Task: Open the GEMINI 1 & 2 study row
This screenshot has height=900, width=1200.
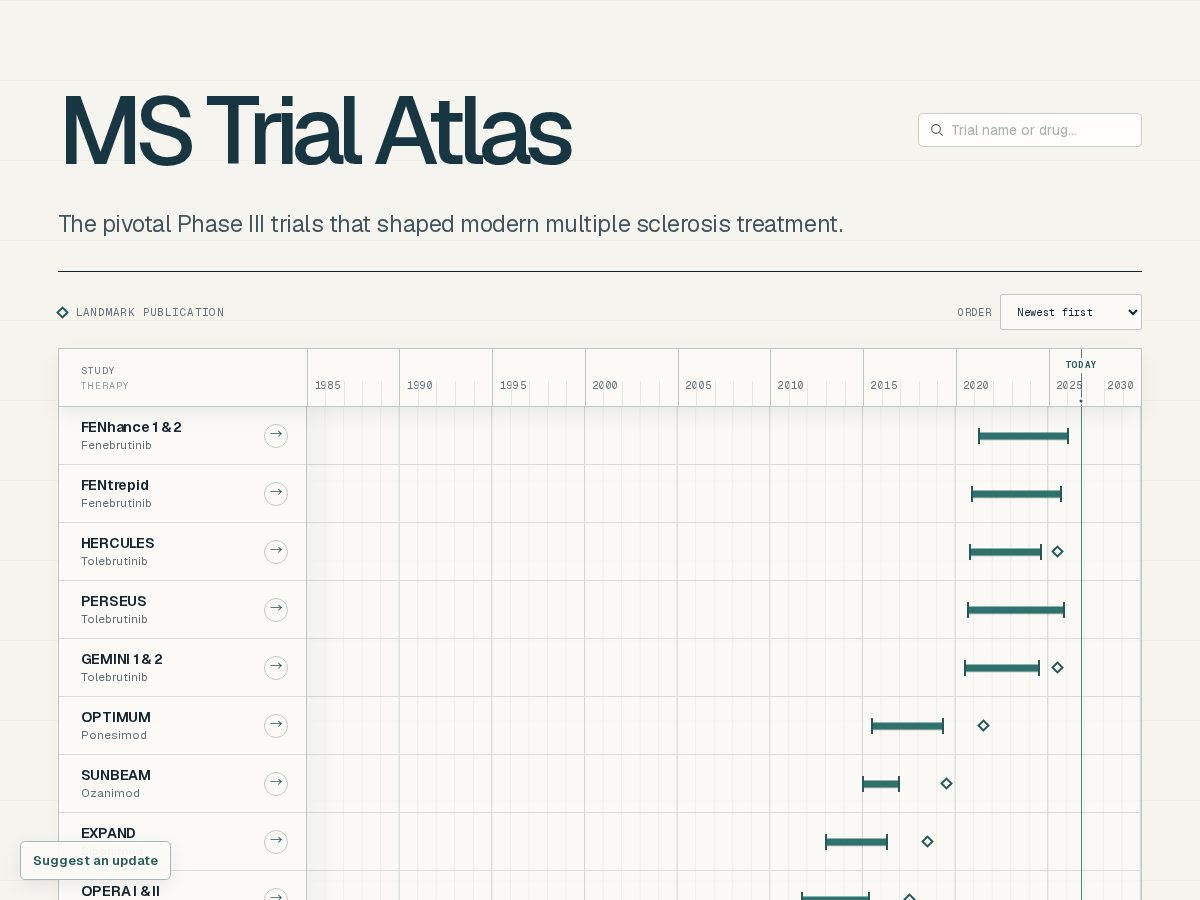Action: tap(182, 668)
